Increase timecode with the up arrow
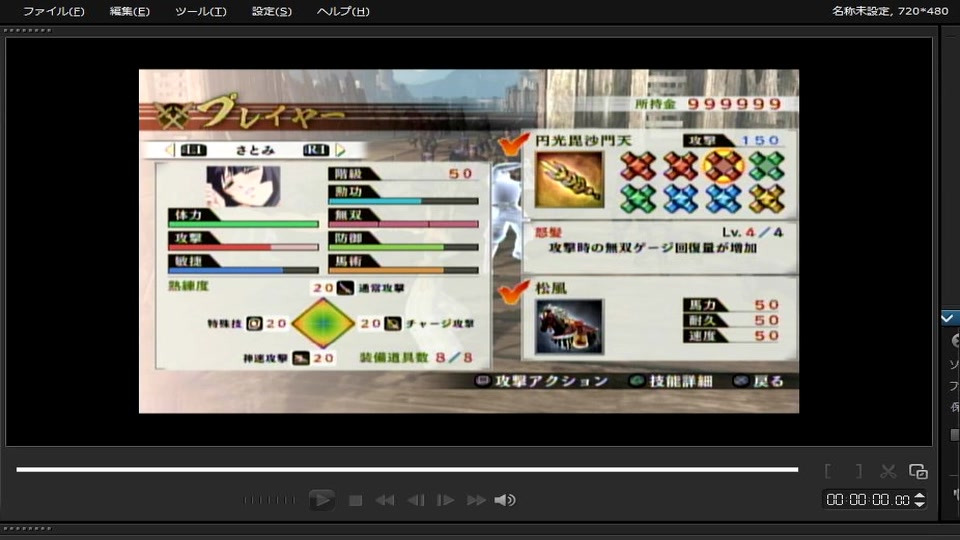960x540 pixels. 919,495
